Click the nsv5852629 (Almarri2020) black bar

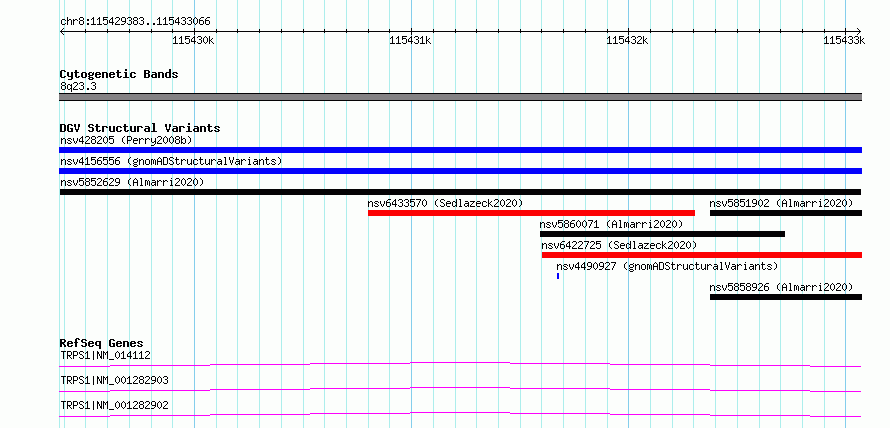click(460, 192)
